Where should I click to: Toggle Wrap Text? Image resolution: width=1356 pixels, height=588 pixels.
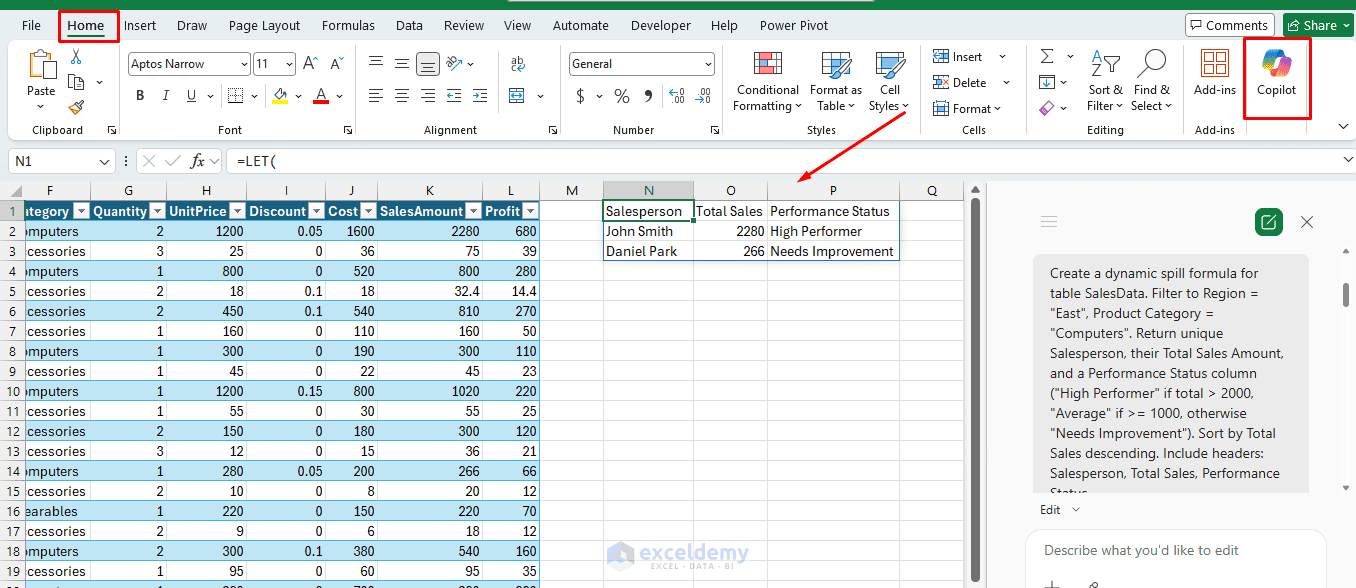coord(517,63)
